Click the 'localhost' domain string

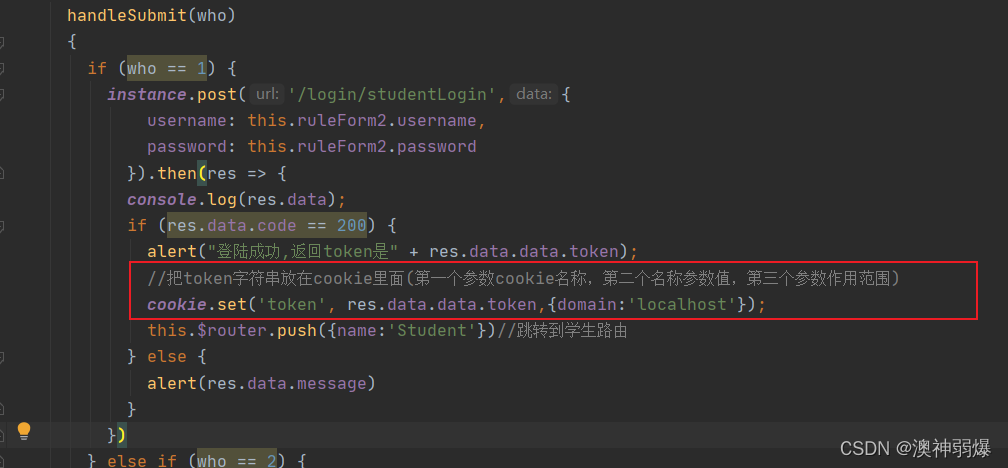tap(686, 304)
